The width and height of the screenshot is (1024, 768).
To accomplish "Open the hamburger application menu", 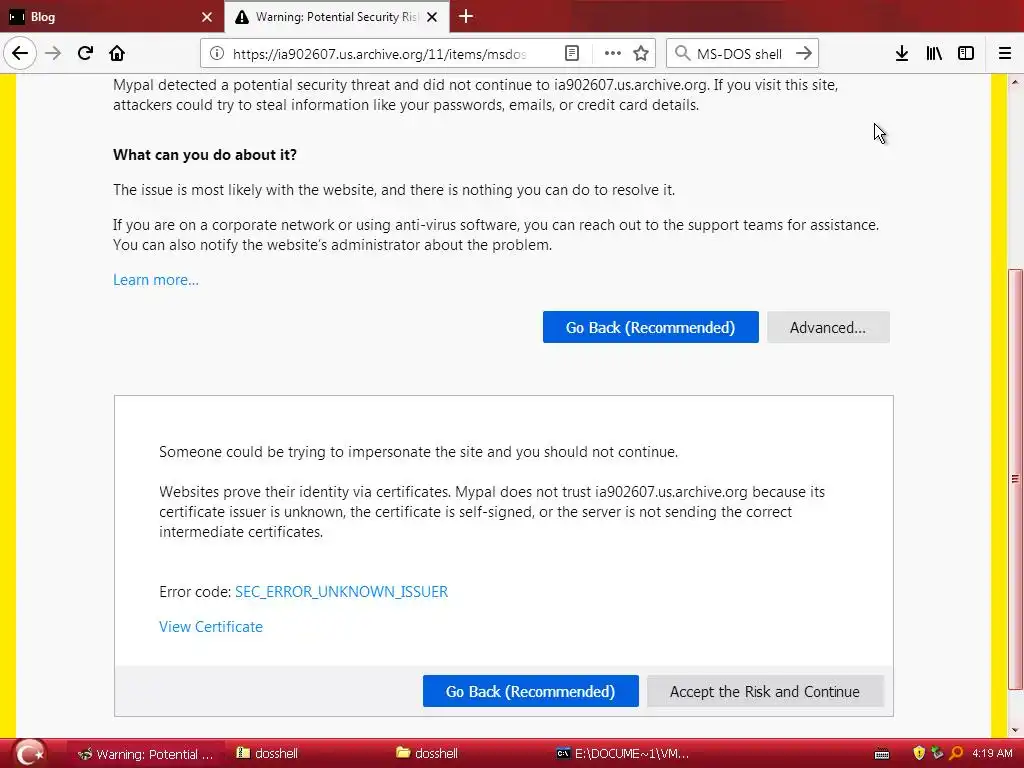I will [1005, 54].
